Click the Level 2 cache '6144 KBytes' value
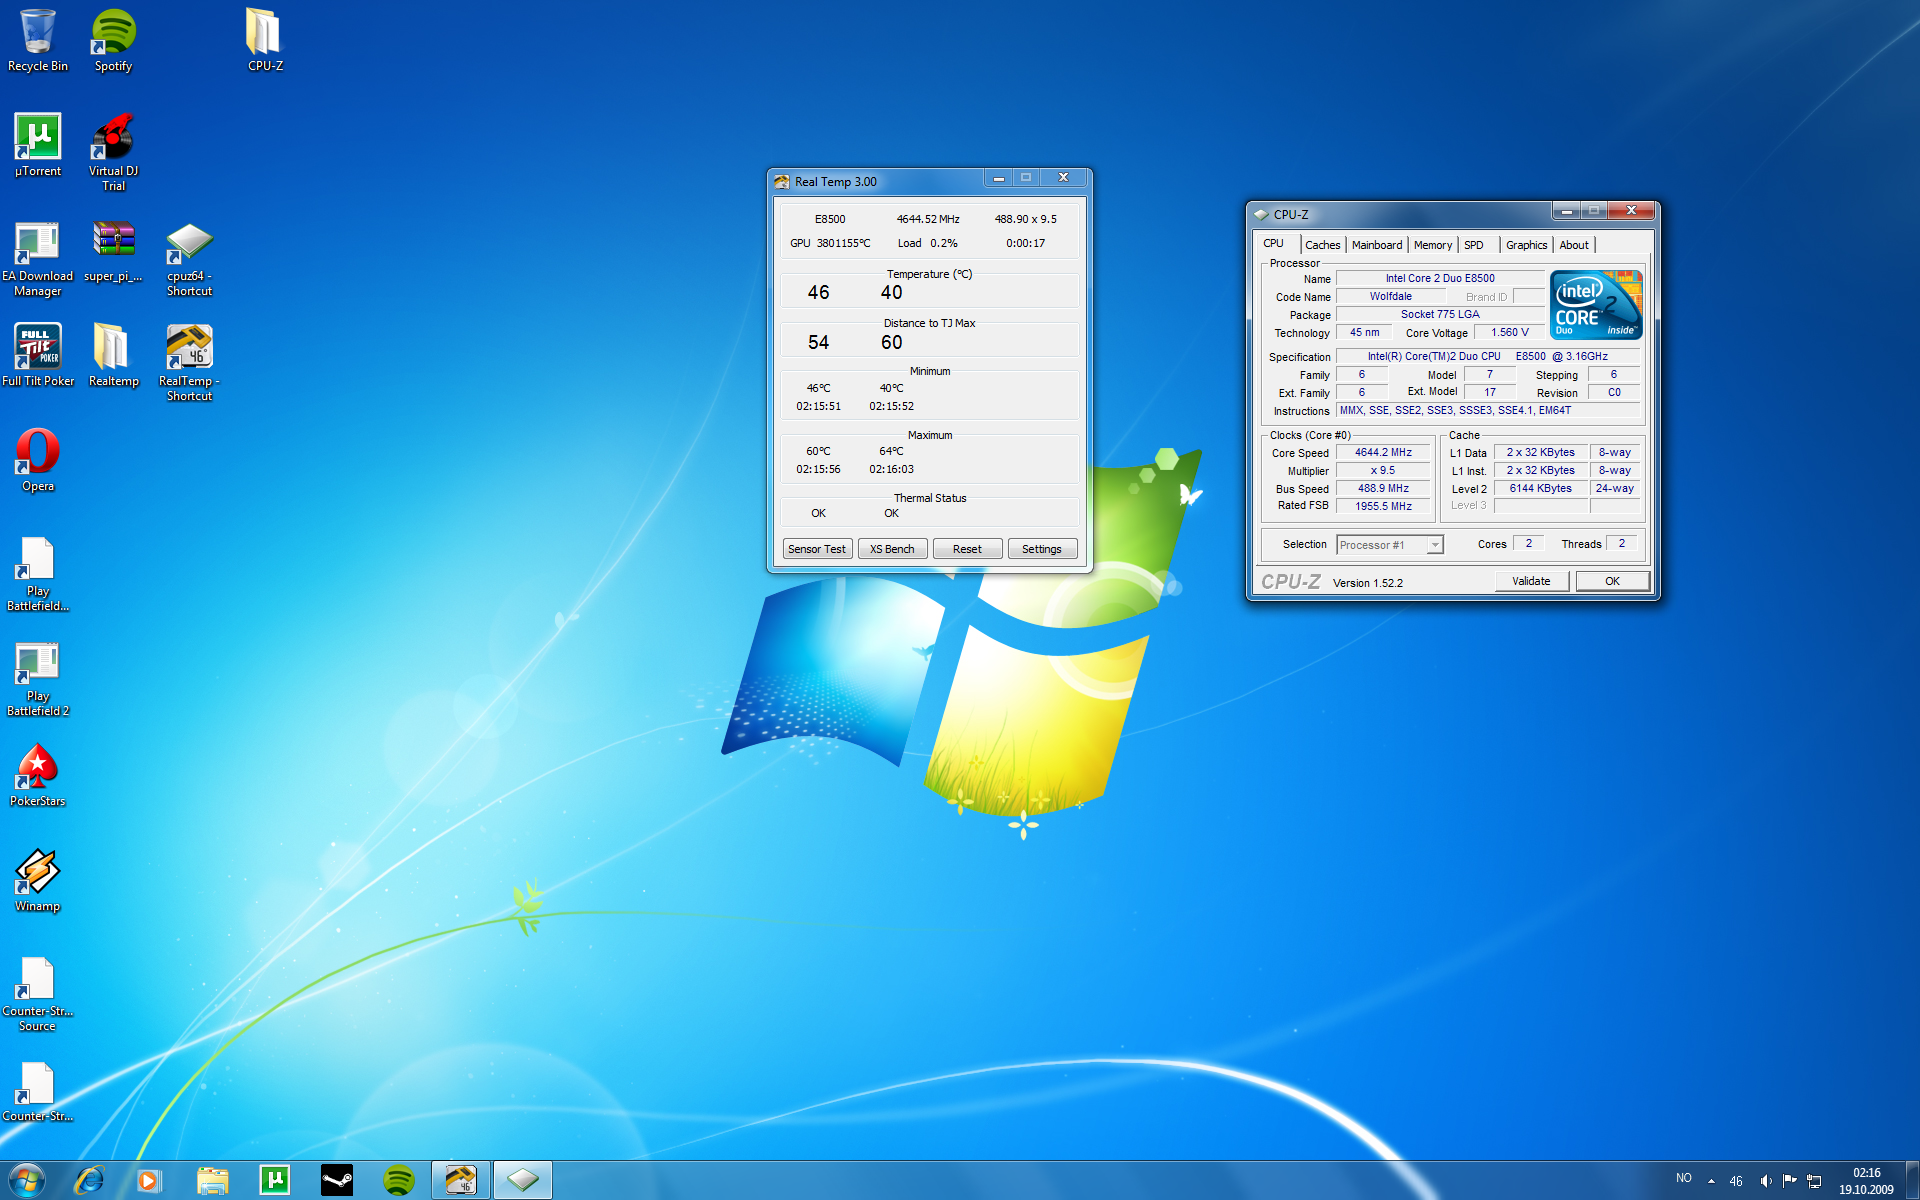 click(x=1540, y=489)
